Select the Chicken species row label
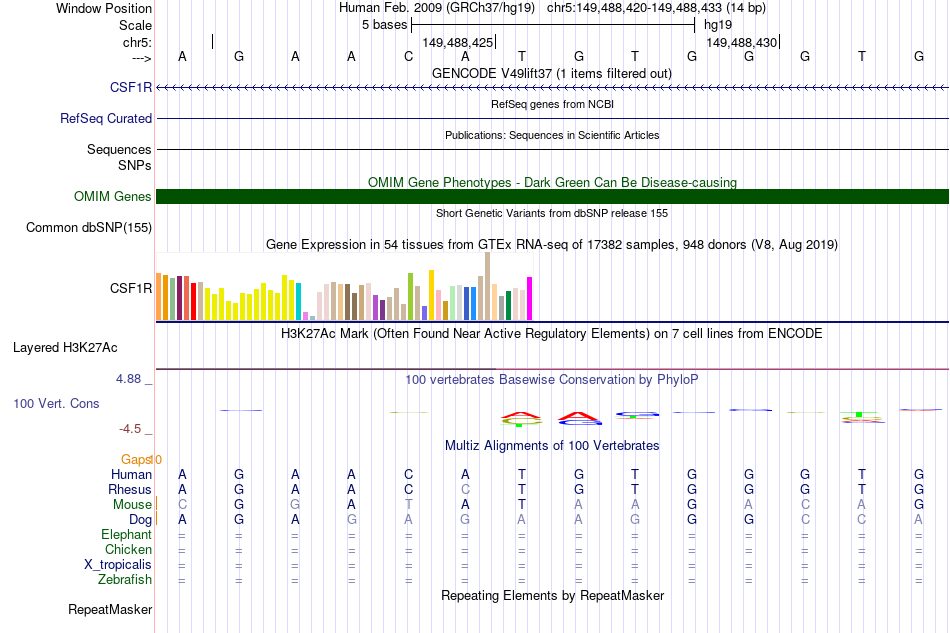Viewport: 950px width, 633px height. coord(128,549)
